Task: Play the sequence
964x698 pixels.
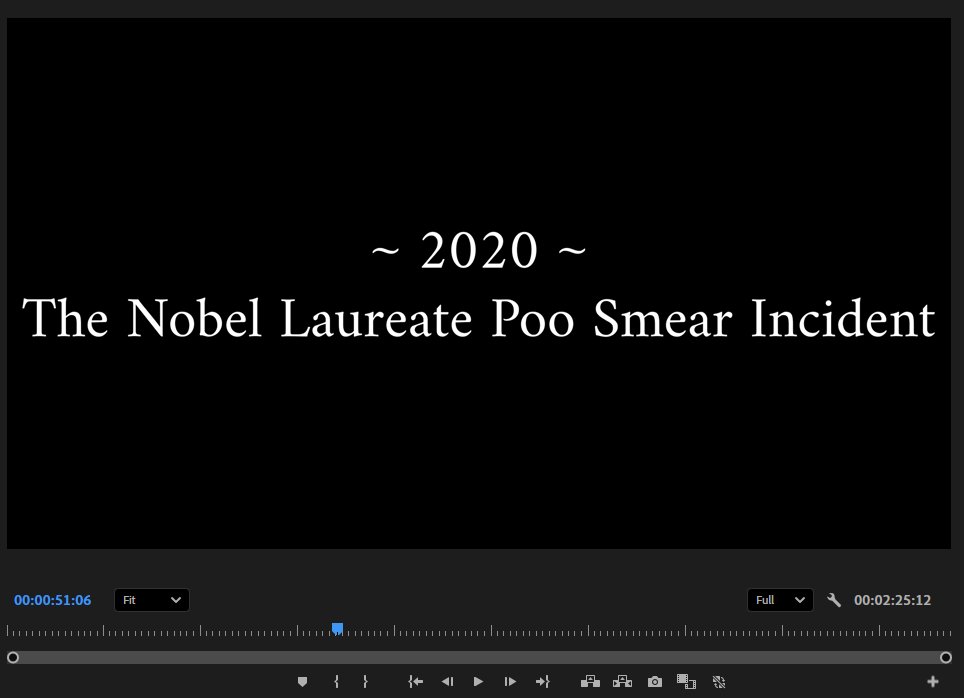Action: tap(478, 681)
